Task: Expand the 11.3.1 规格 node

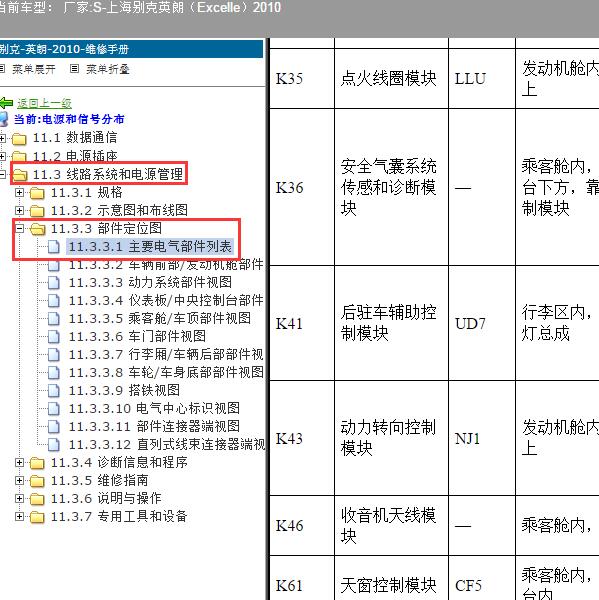Action: (x=19, y=192)
